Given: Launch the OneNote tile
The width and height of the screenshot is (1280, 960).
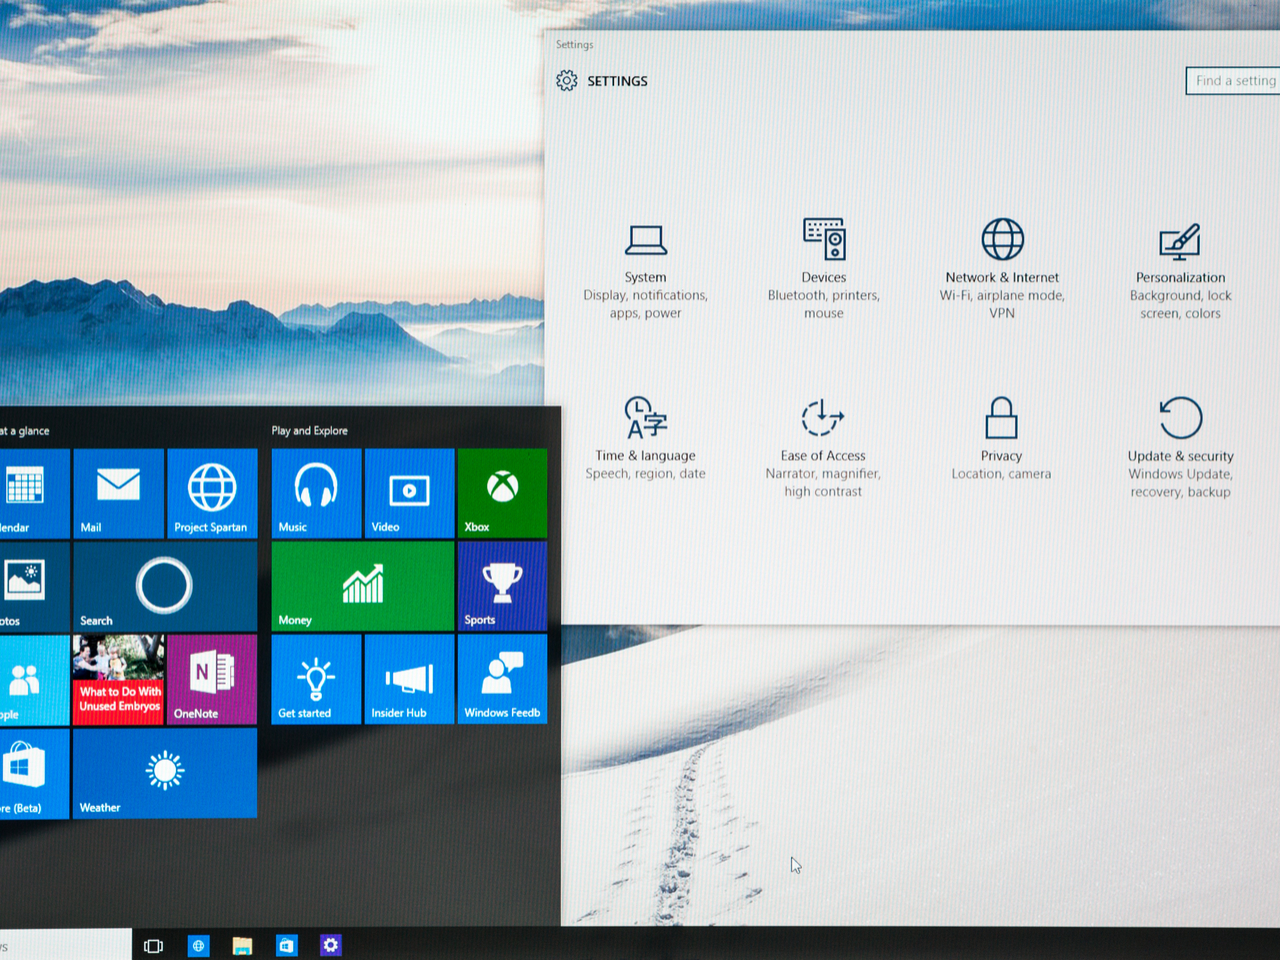Looking at the screenshot, I should click(212, 679).
